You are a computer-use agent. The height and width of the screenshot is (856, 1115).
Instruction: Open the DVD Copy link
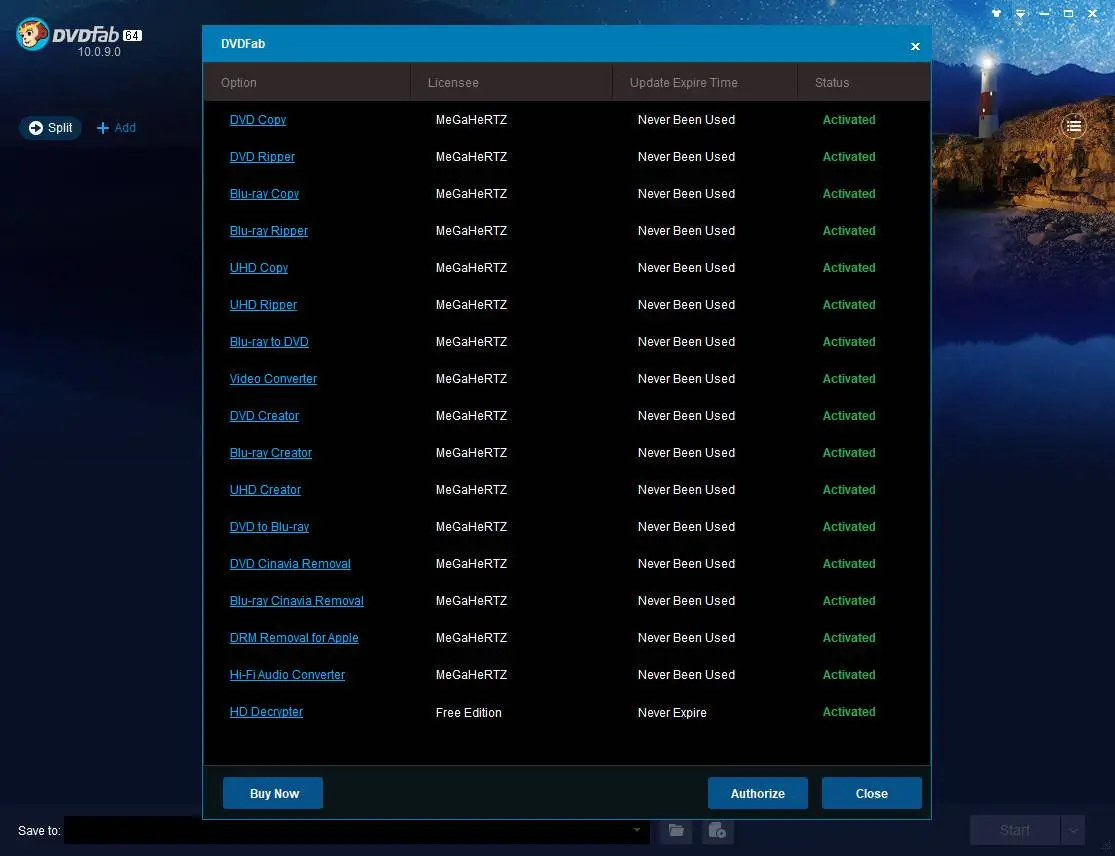click(258, 119)
